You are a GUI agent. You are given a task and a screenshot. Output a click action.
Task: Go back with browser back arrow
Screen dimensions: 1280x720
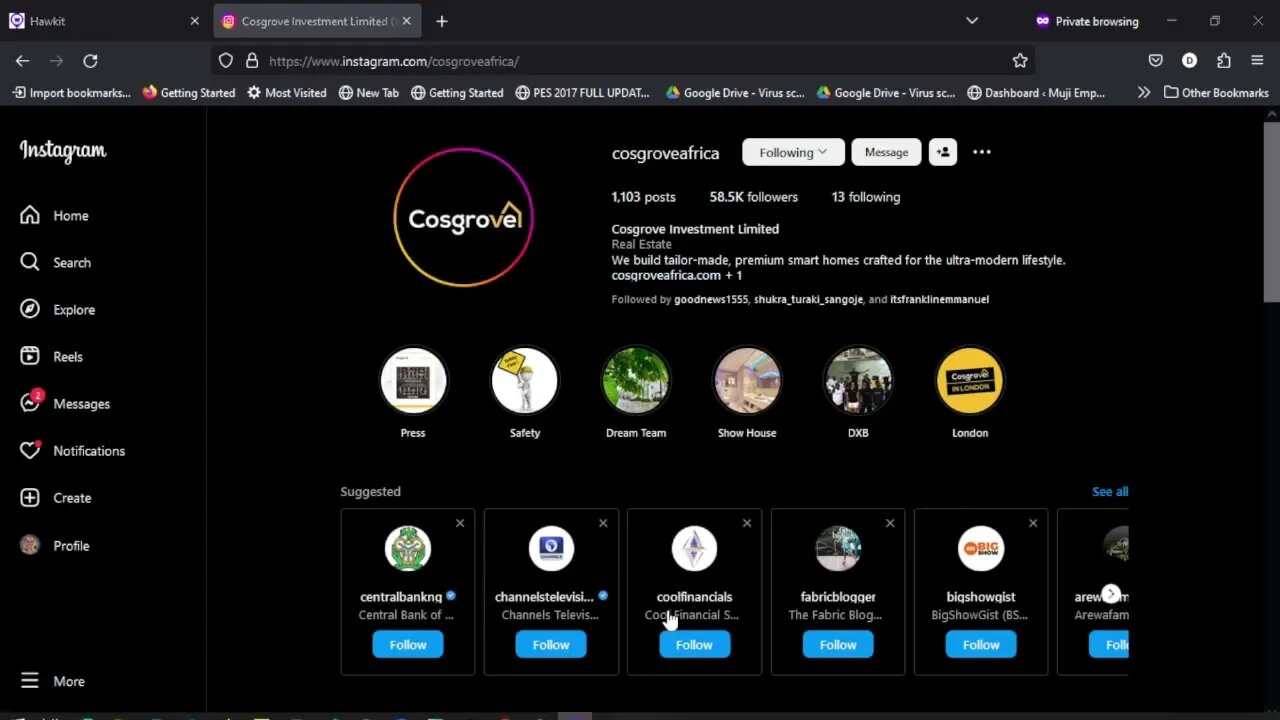22,61
